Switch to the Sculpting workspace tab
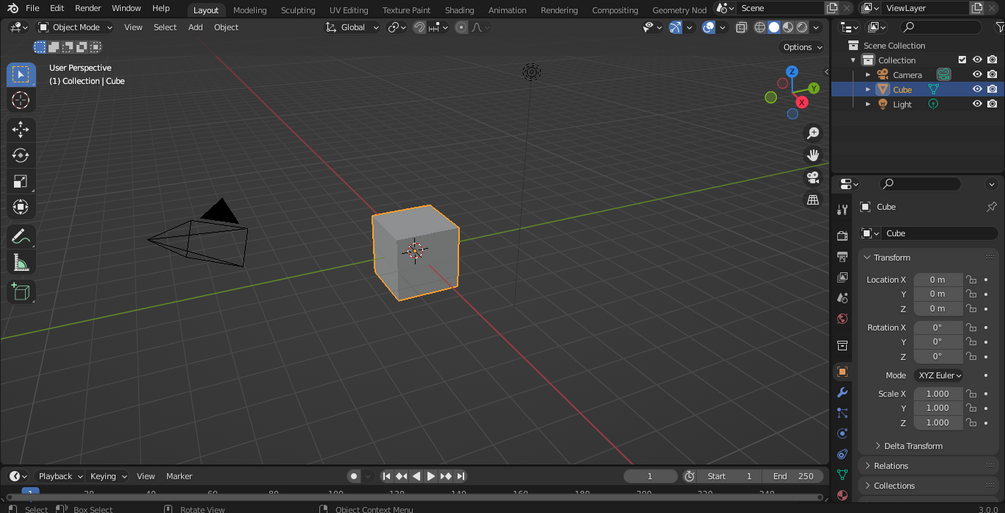This screenshot has height=513, width=1005. click(298, 10)
